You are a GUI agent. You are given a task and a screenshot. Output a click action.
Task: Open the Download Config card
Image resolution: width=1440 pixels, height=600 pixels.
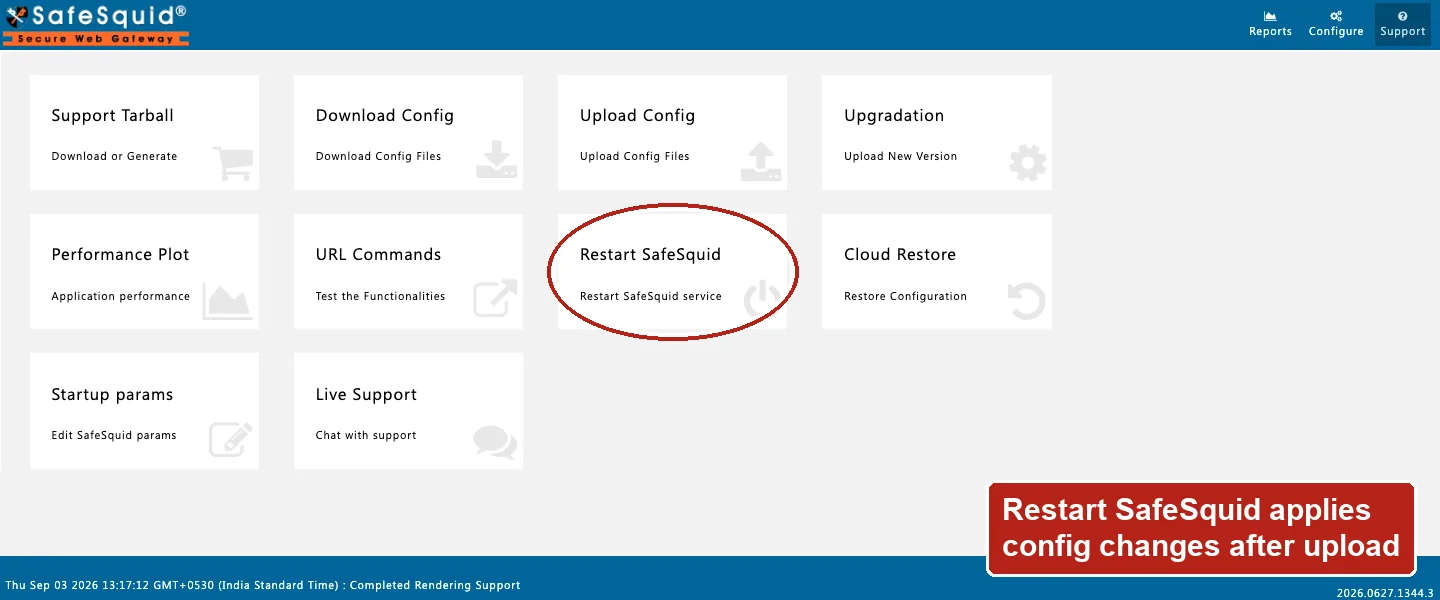[408, 132]
